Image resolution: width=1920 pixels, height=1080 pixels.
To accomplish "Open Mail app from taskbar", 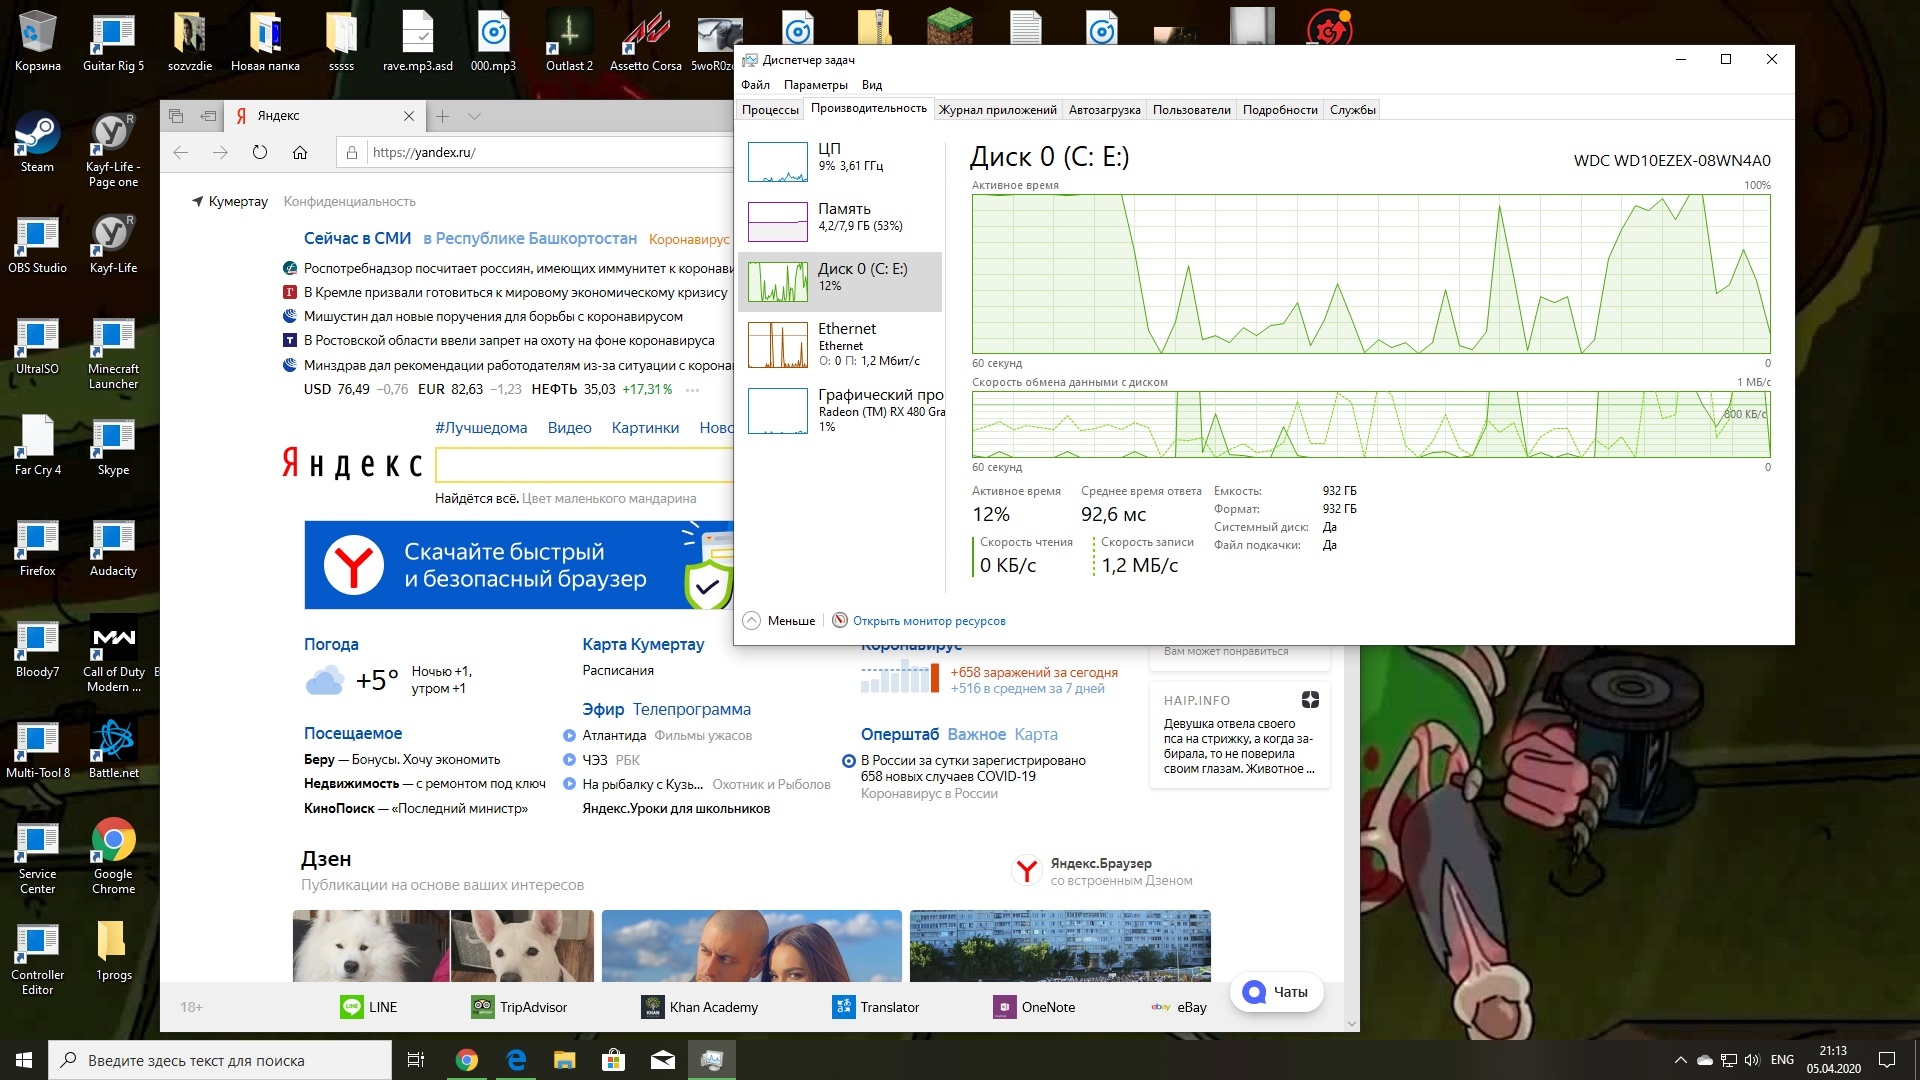I will click(x=663, y=1060).
